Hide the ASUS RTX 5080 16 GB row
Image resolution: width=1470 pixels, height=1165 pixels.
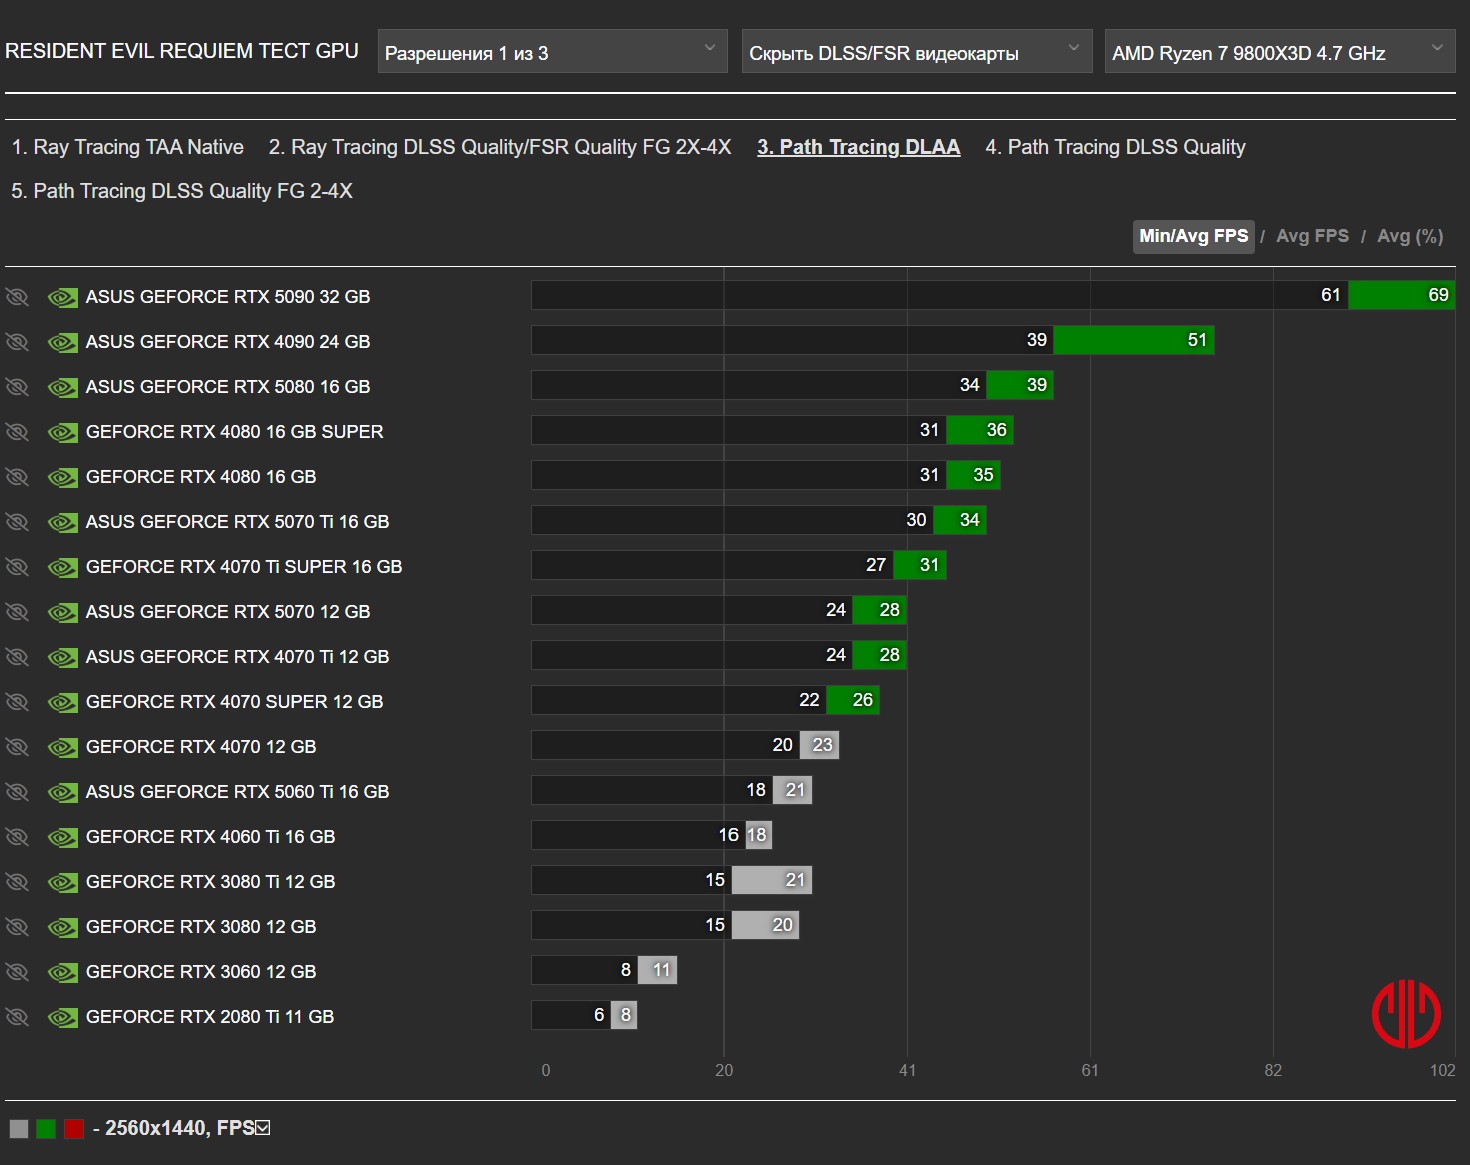point(17,387)
